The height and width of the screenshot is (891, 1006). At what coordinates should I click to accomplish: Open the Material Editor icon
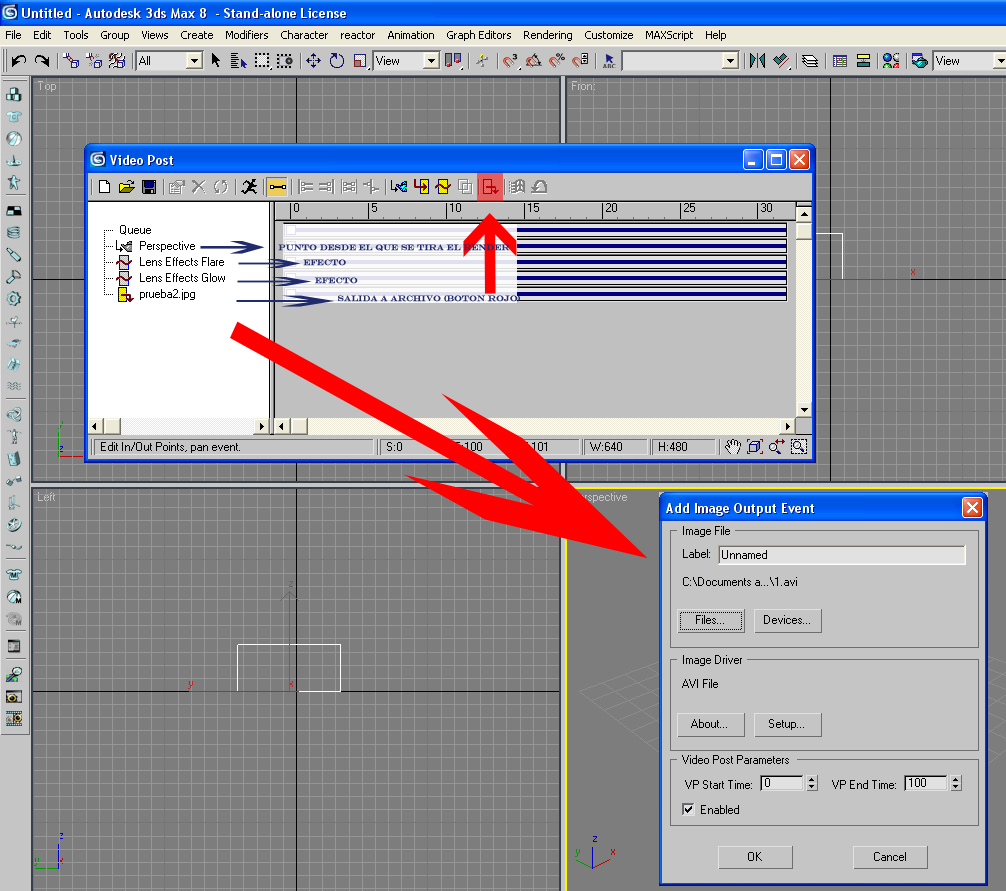tap(891, 61)
